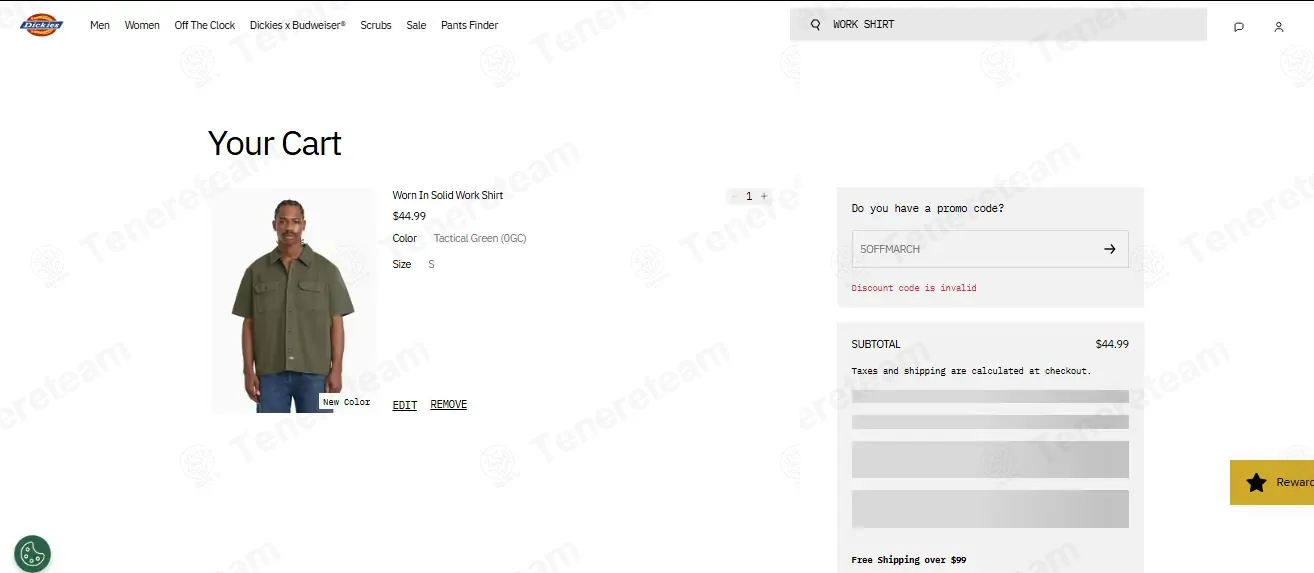Click the Tactical Green (0GC) color text
Screen dimensions: 1314x573
480,238
